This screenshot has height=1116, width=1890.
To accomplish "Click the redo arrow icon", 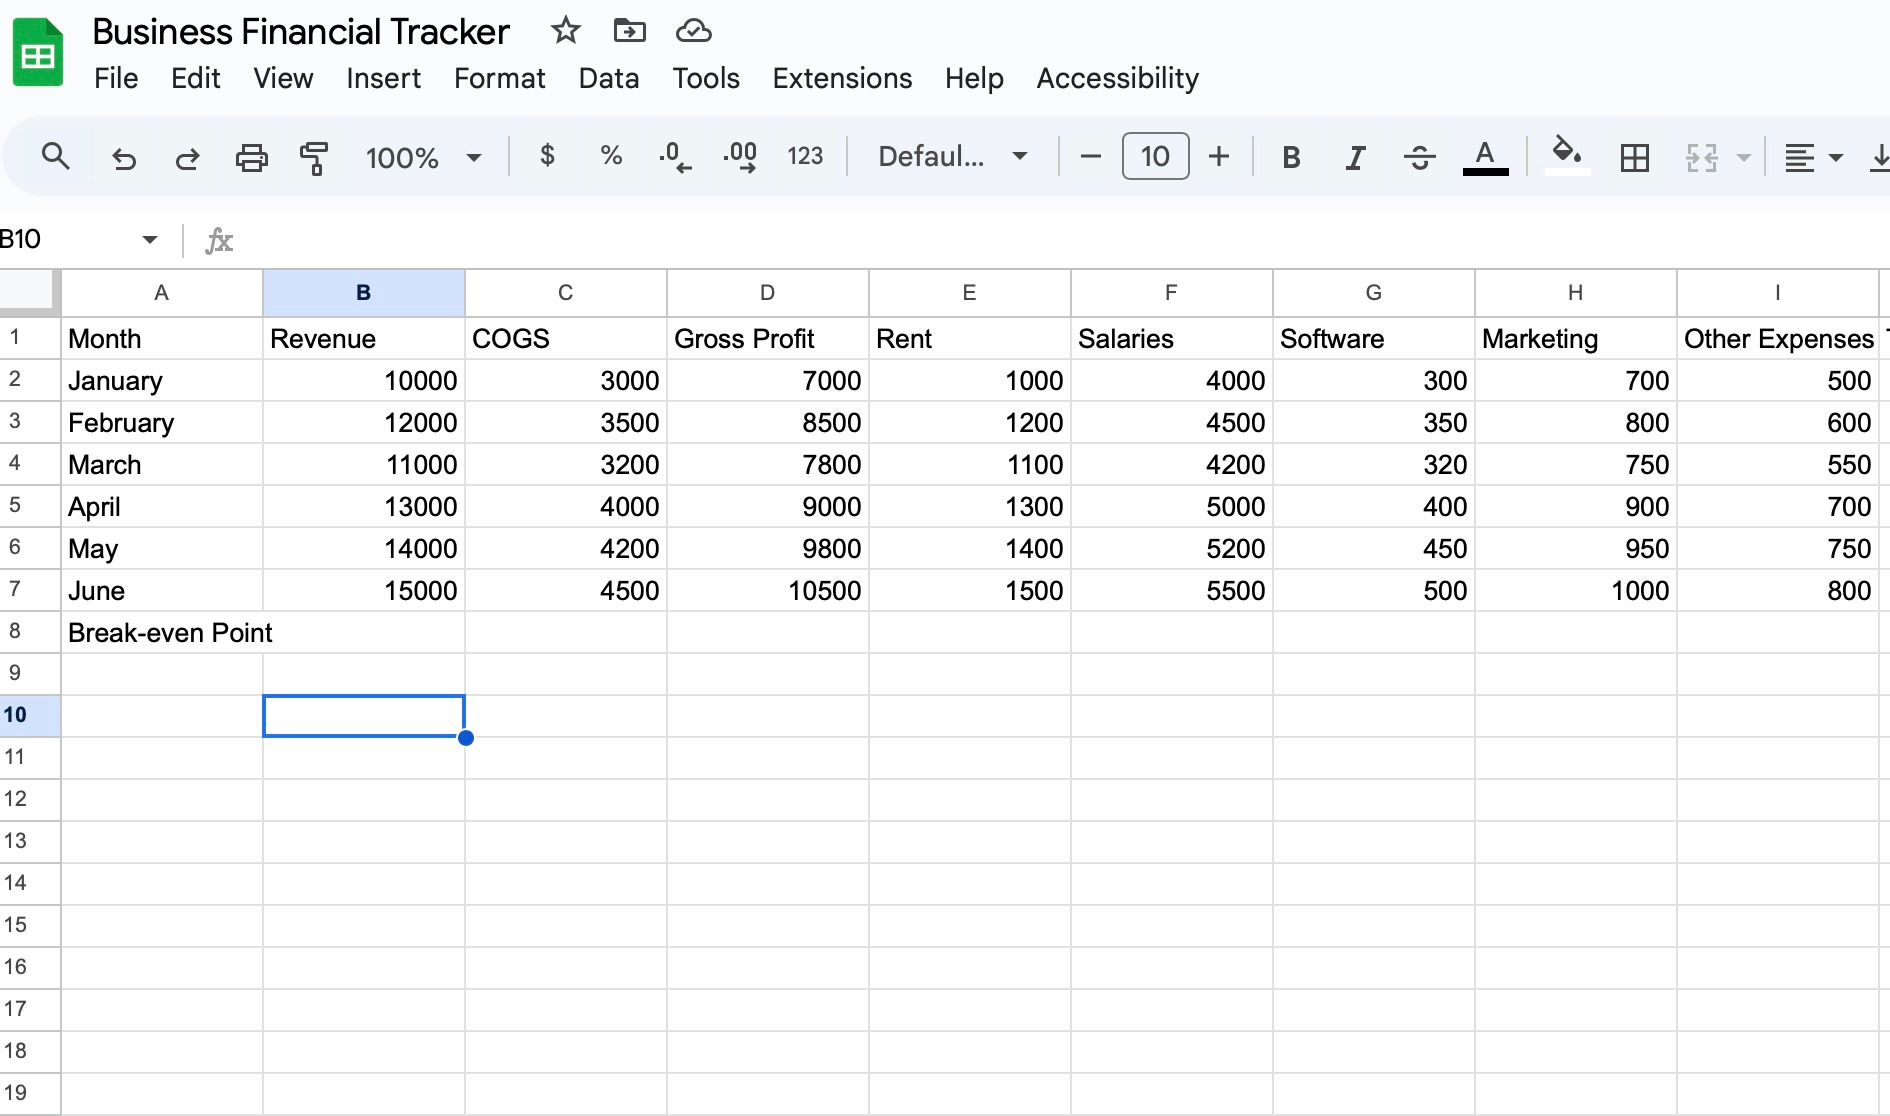I will pyautogui.click(x=187, y=157).
